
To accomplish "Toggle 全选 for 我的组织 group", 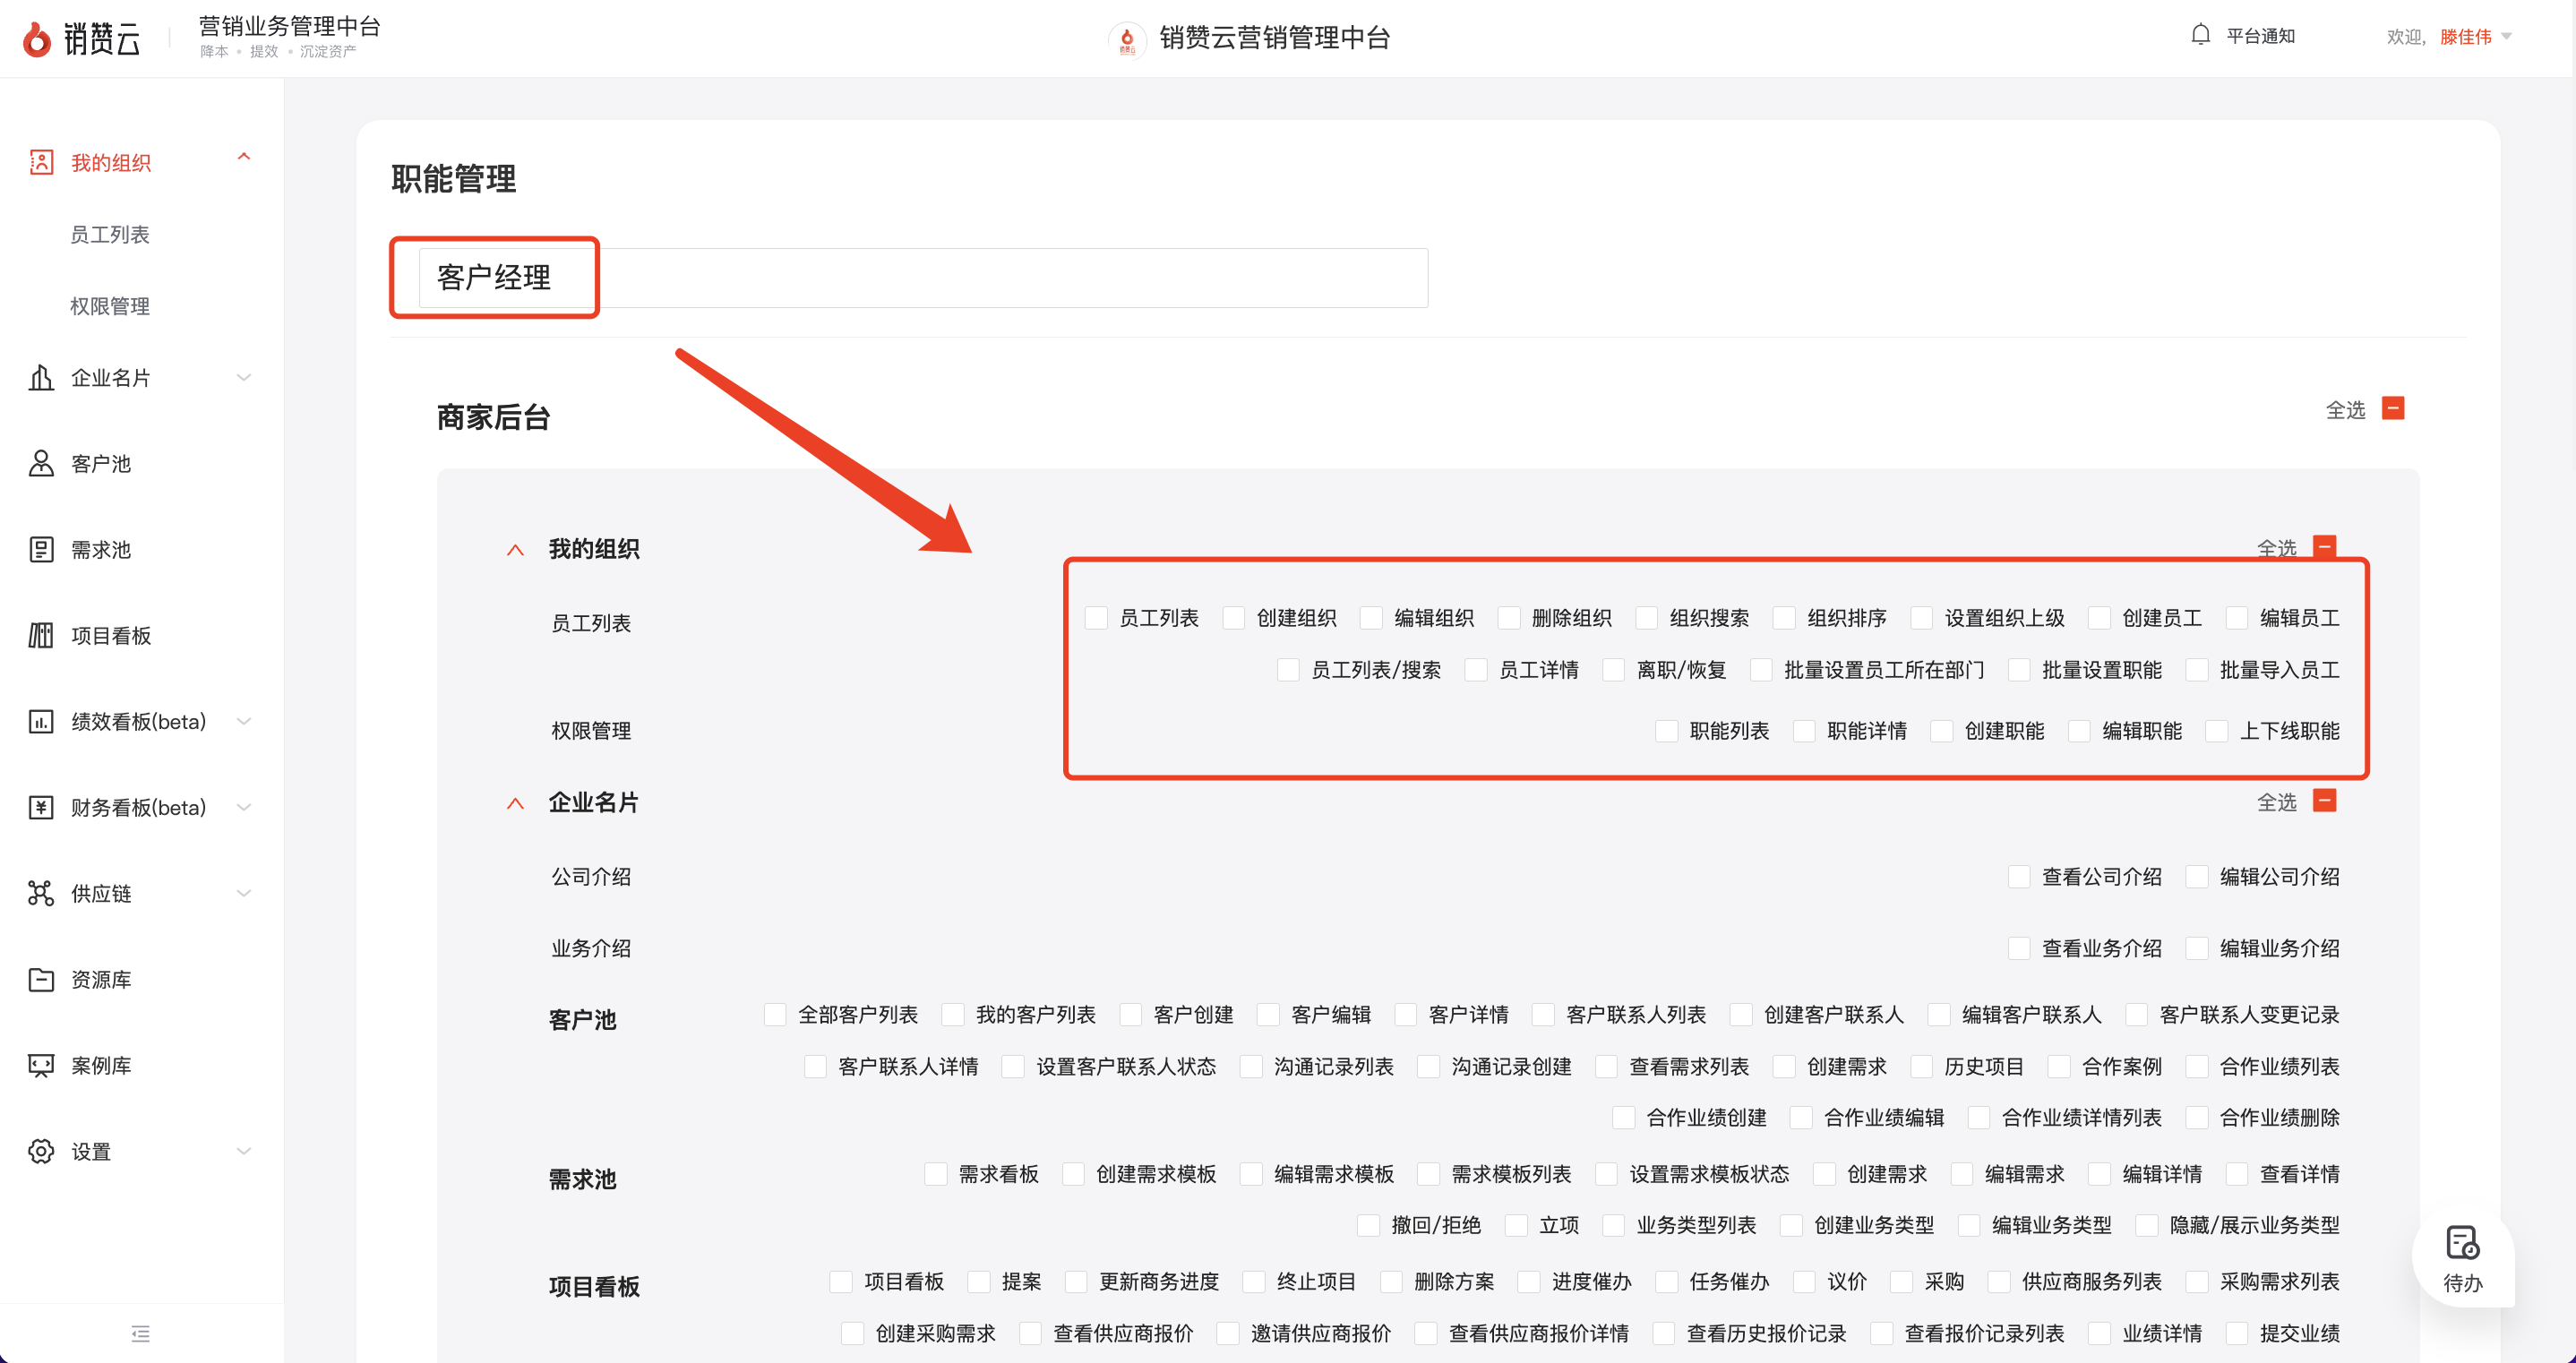I will pyautogui.click(x=2325, y=546).
